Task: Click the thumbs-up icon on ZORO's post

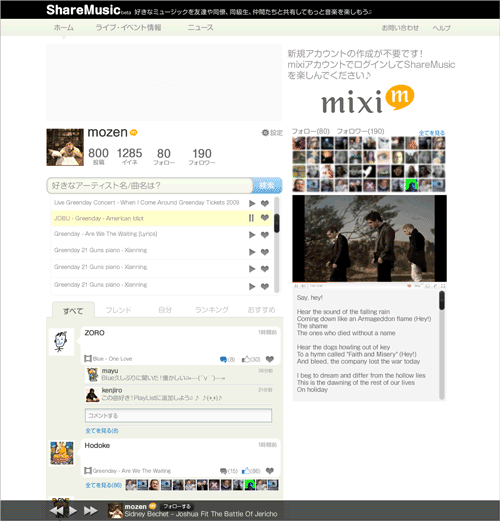Action: [246, 359]
